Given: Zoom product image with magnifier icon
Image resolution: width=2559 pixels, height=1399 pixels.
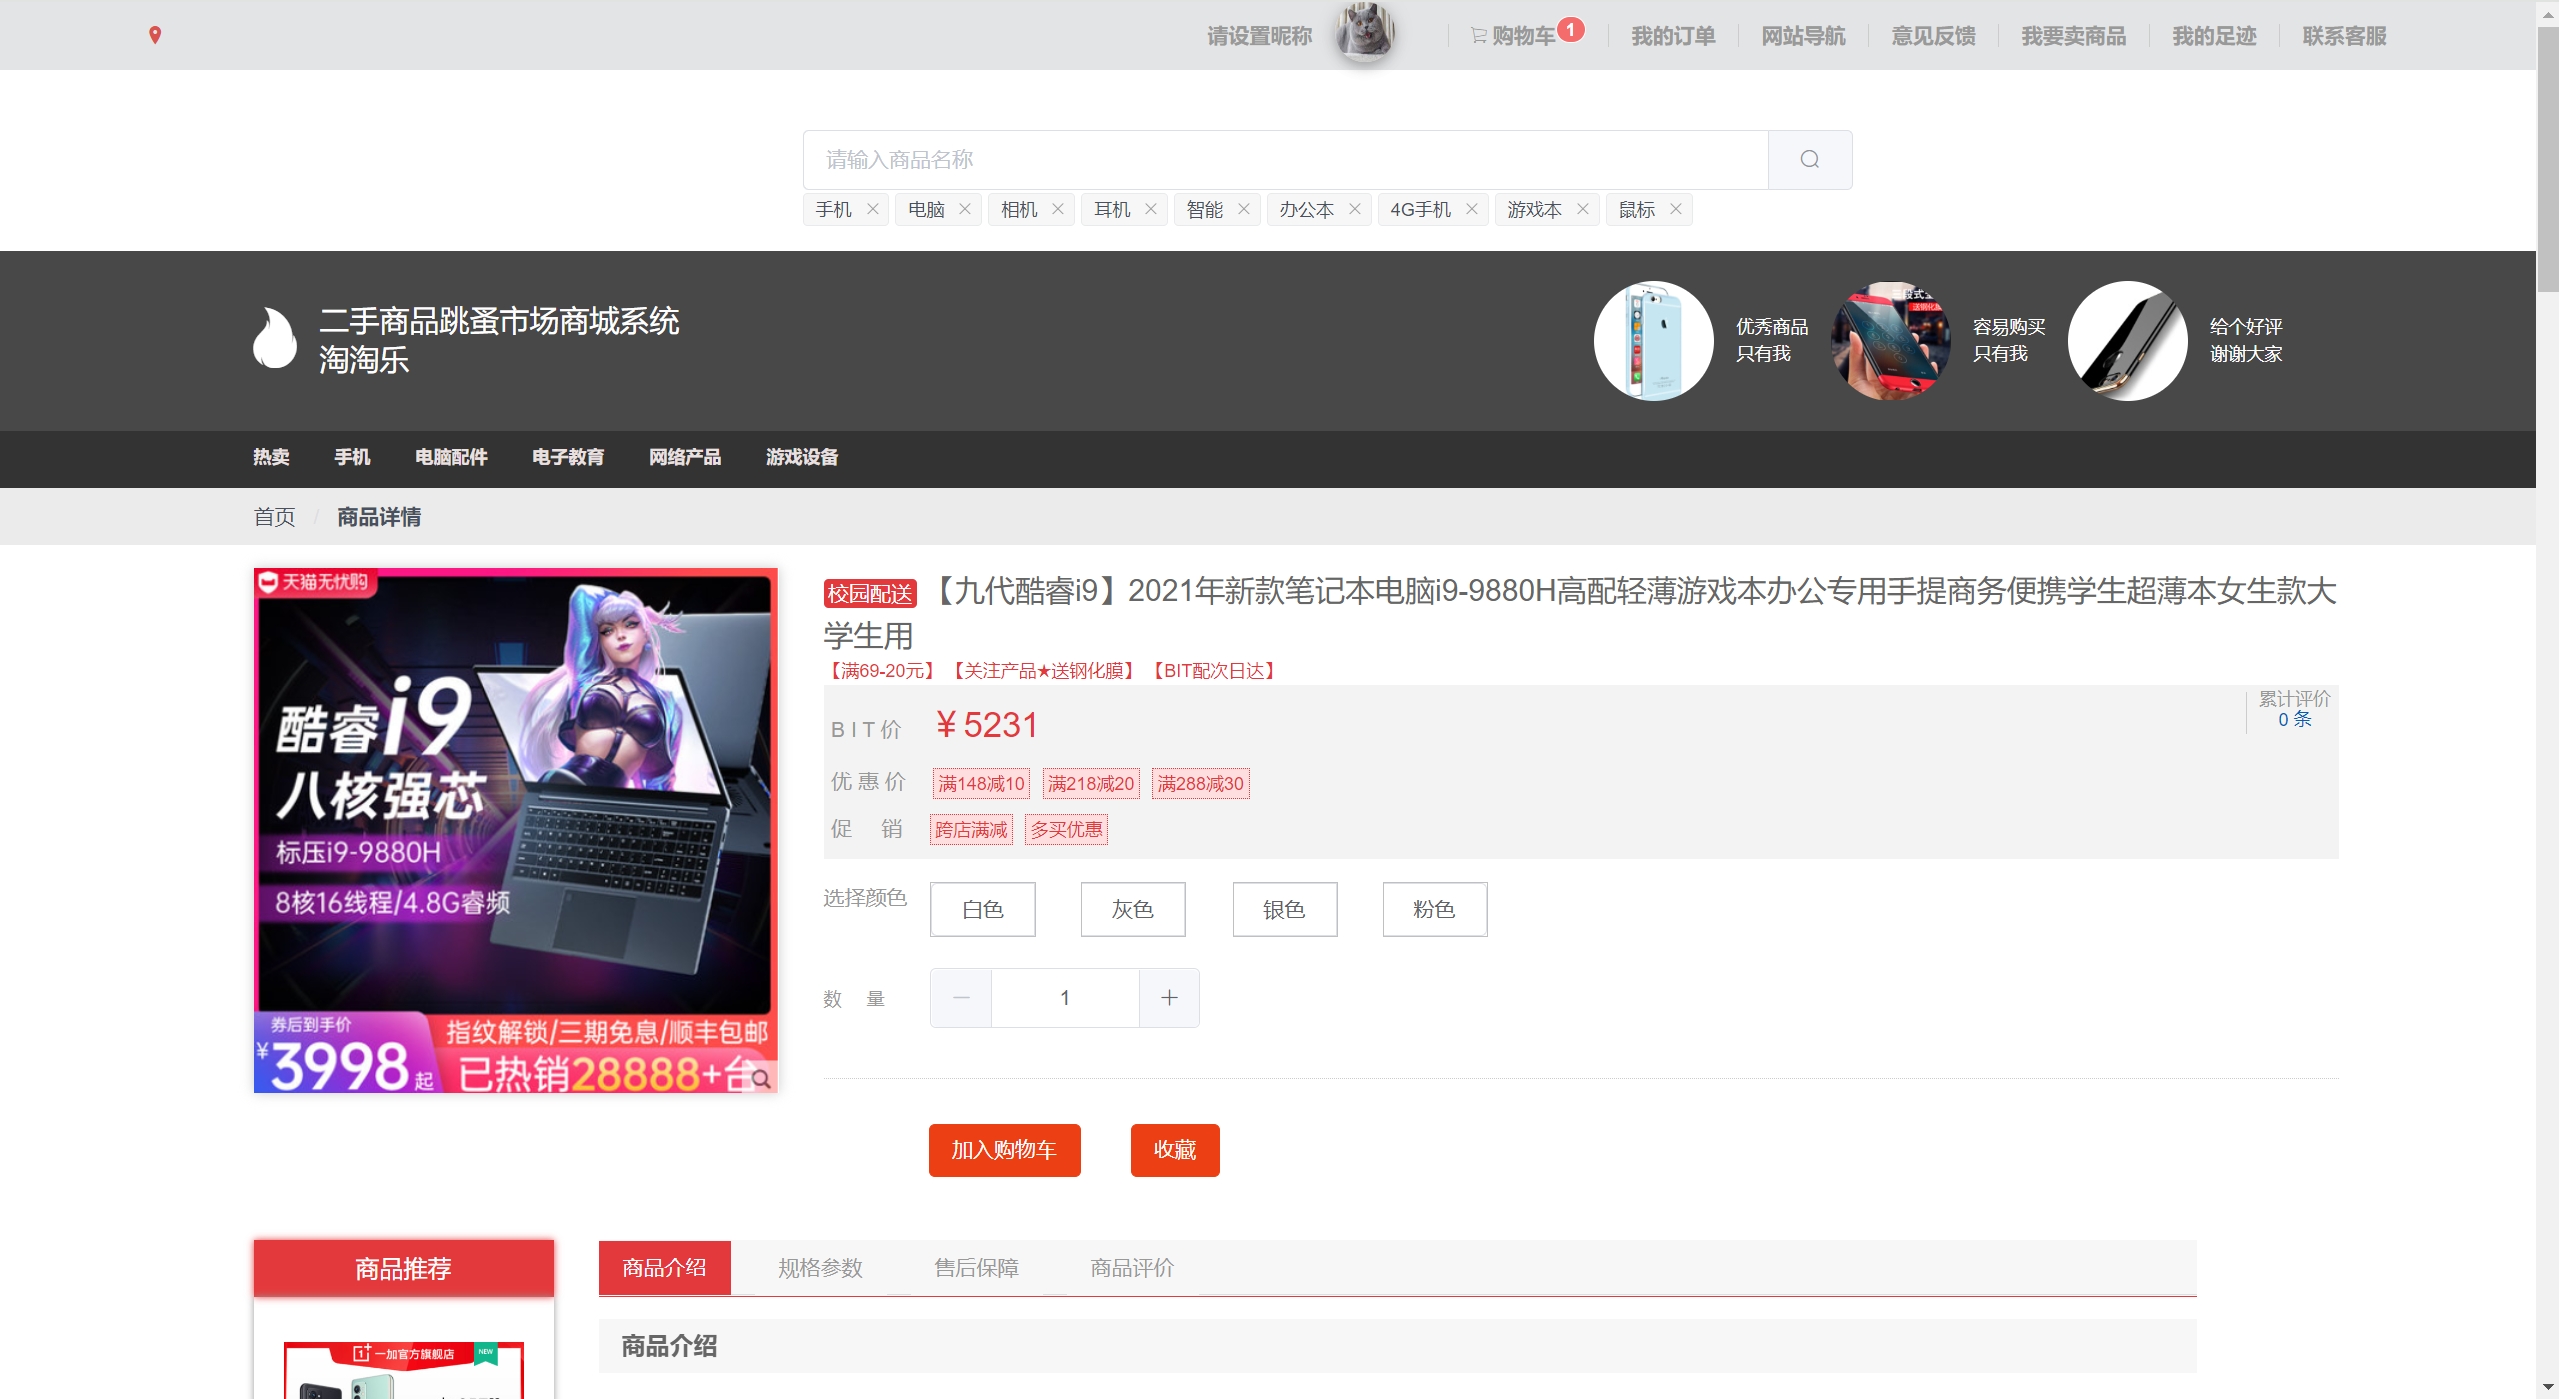Looking at the screenshot, I should [x=761, y=1078].
